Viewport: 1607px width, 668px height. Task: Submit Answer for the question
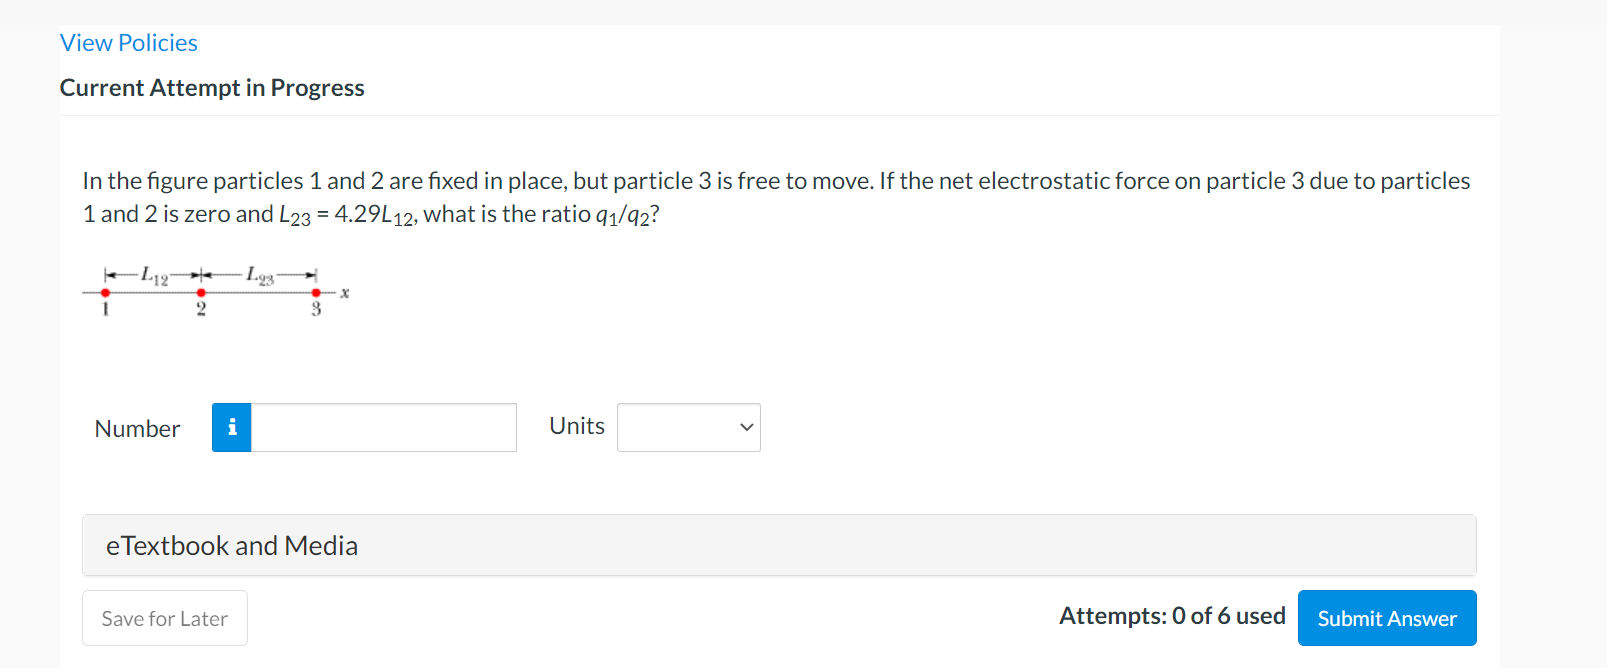(1387, 617)
